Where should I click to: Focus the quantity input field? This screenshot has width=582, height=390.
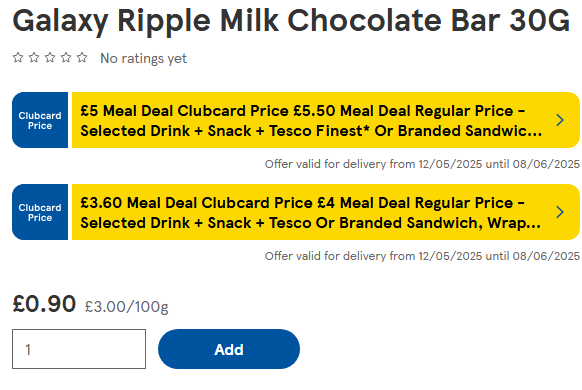(x=79, y=349)
